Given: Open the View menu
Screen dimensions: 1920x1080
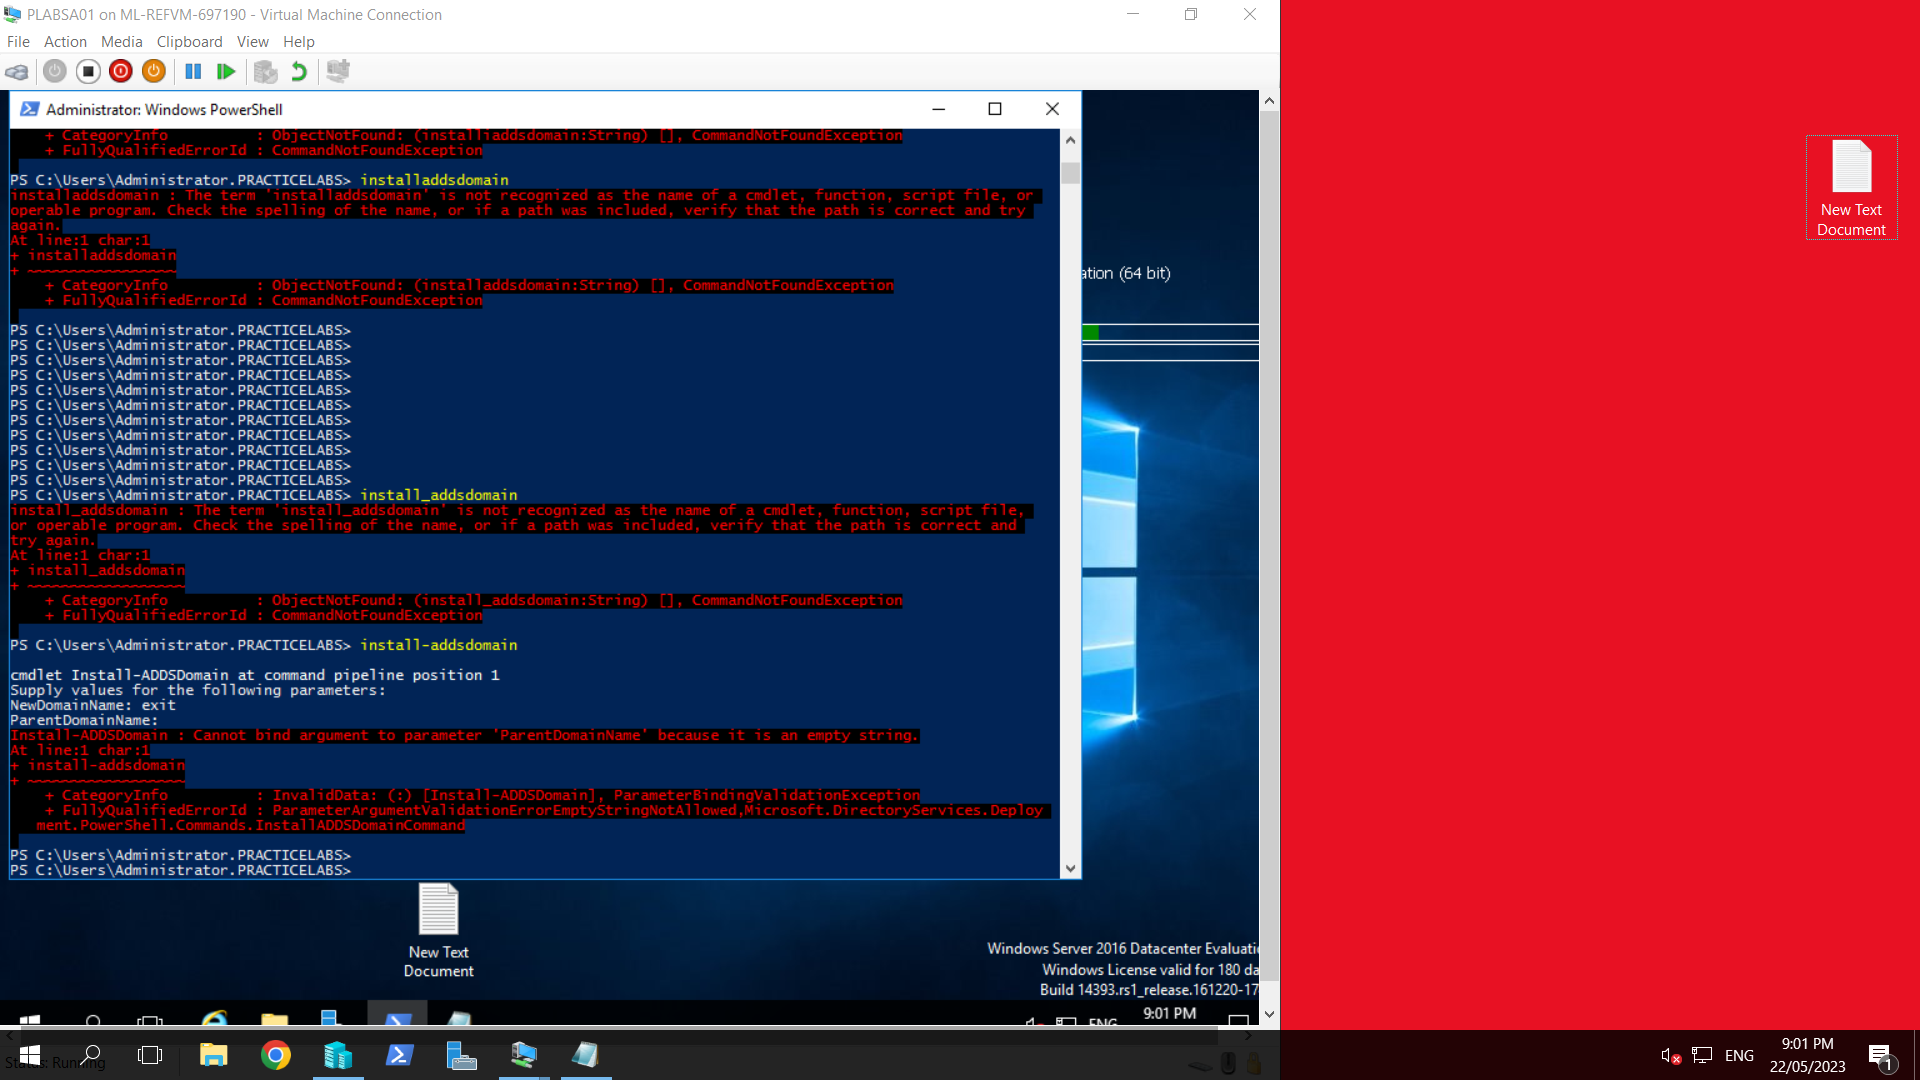Looking at the screenshot, I should click(x=252, y=42).
